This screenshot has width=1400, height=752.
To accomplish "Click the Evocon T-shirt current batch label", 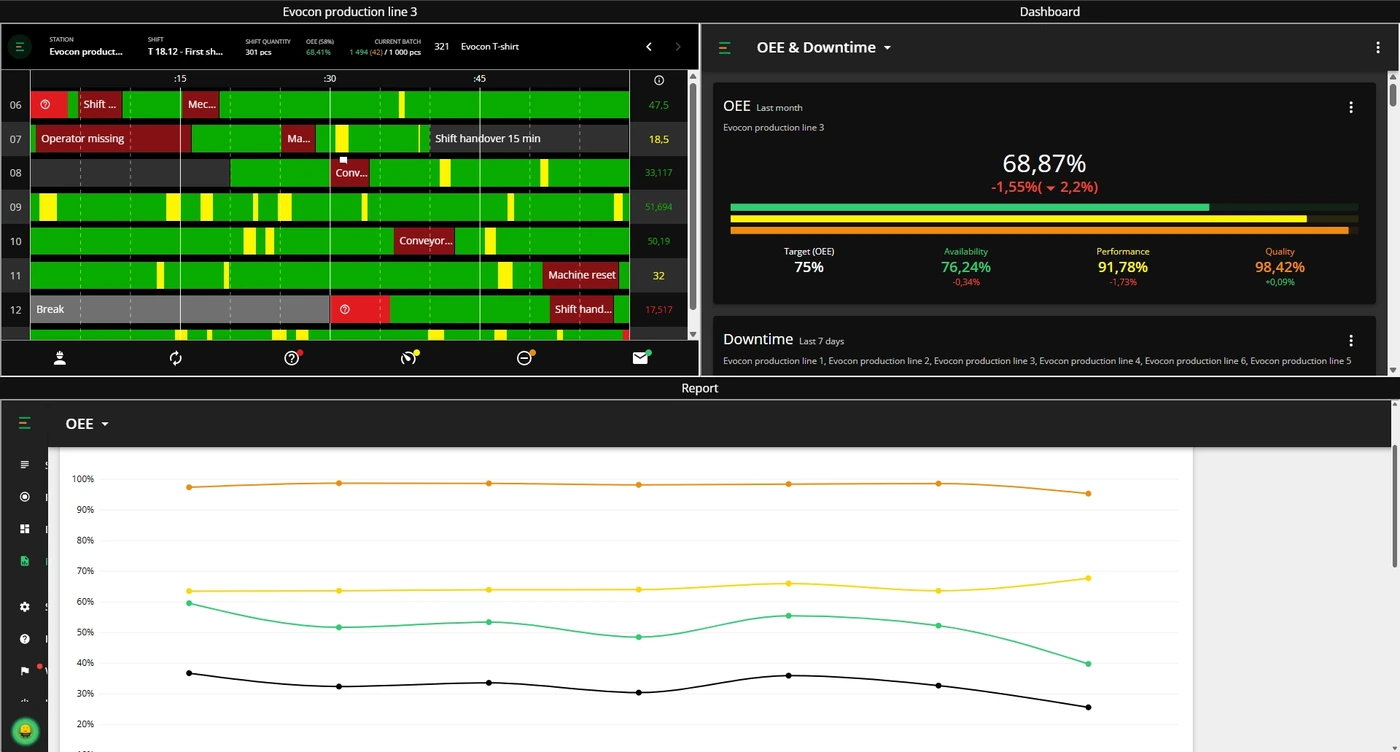I will point(490,47).
